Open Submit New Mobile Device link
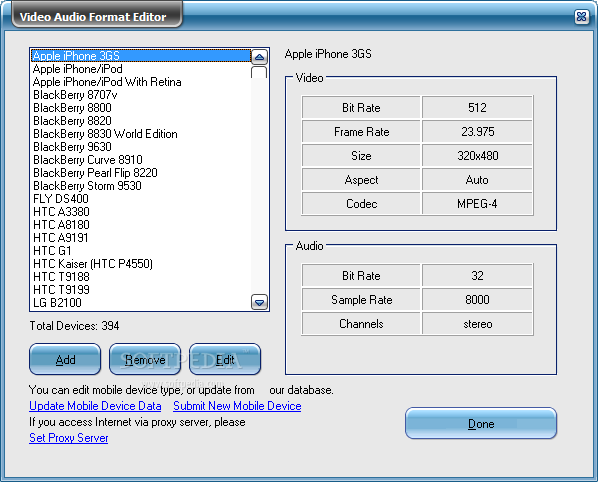This screenshot has height=482, width=598. point(237,406)
